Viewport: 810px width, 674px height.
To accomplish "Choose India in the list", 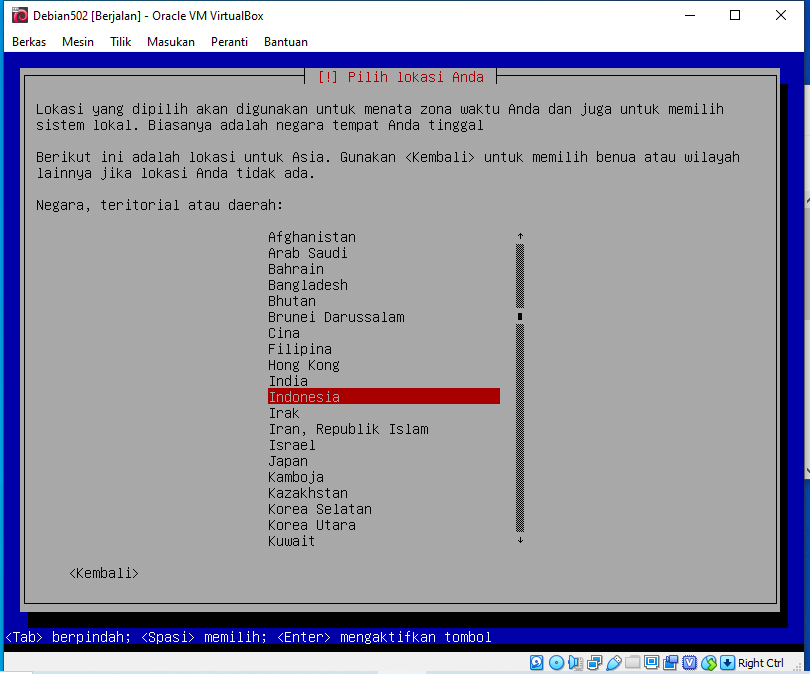I will (384, 381).
